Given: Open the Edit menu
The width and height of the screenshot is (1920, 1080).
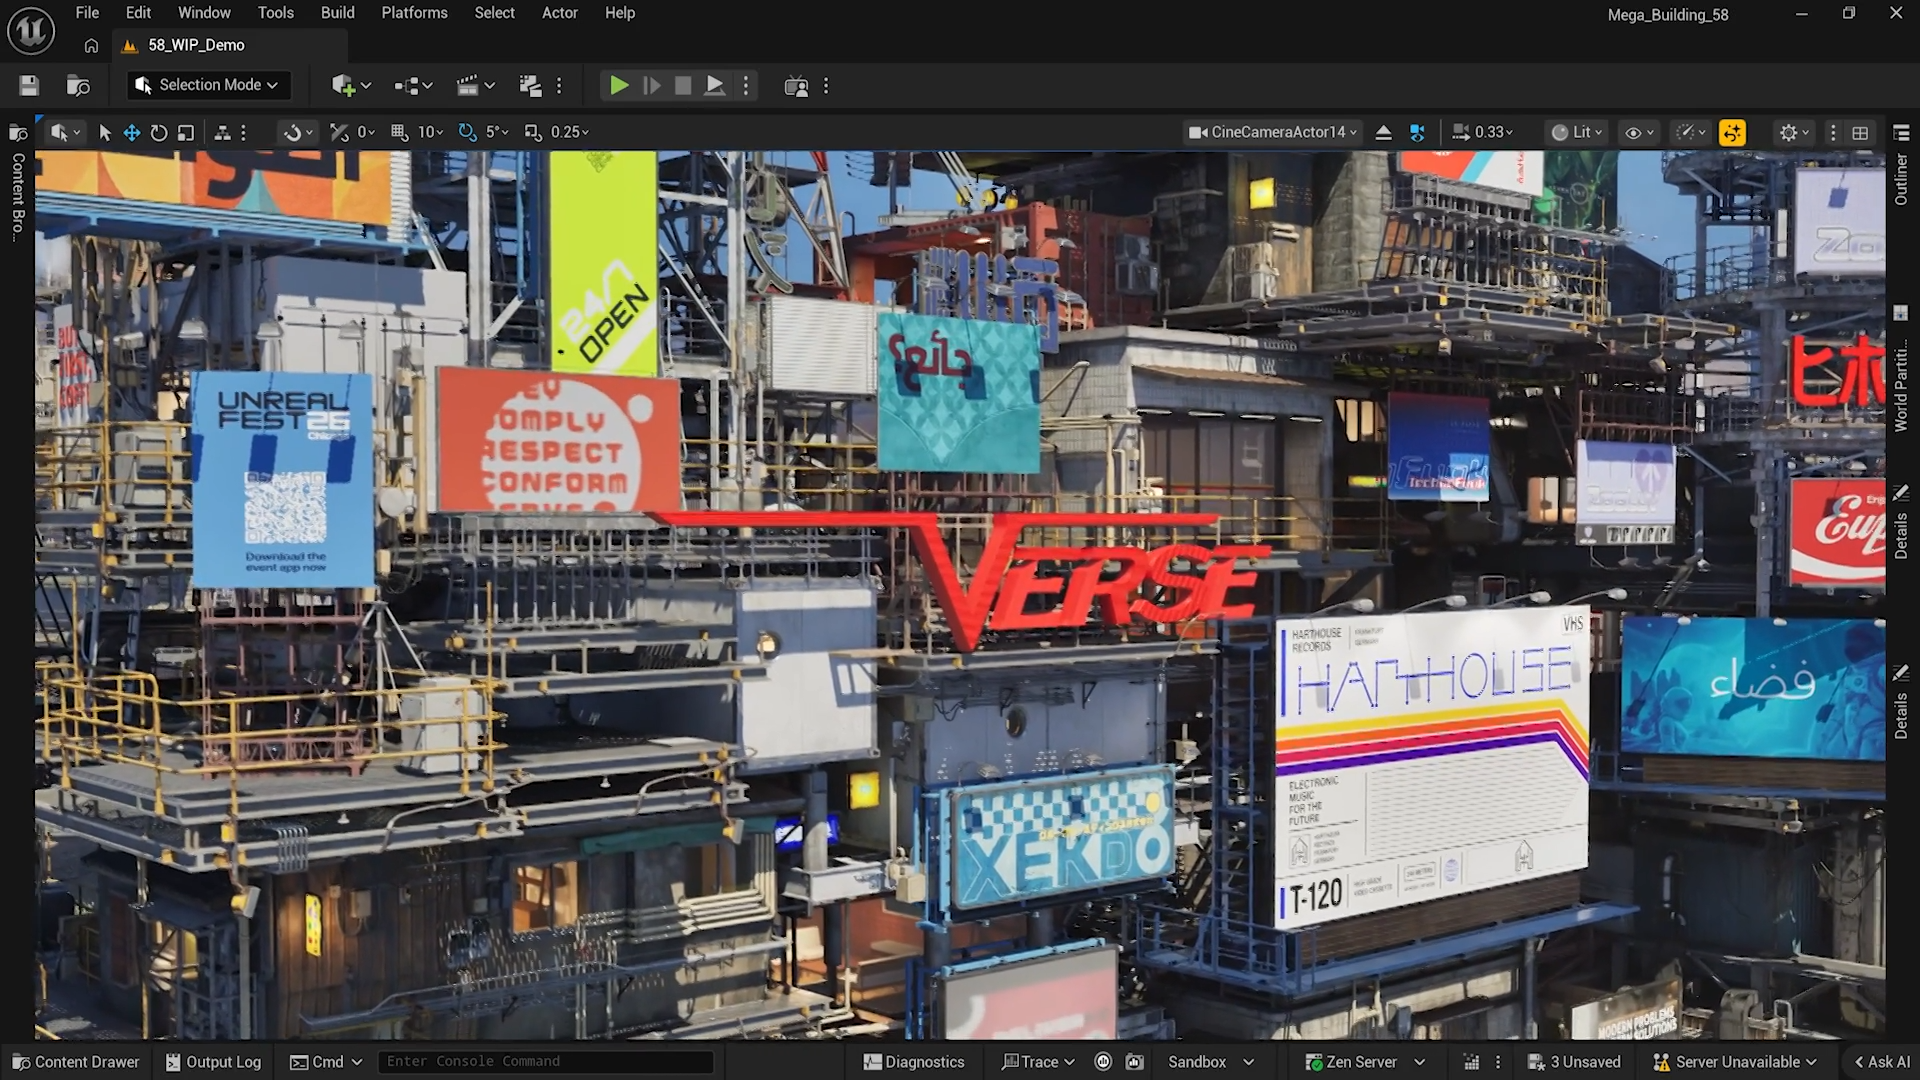Looking at the screenshot, I should pyautogui.click(x=138, y=13).
